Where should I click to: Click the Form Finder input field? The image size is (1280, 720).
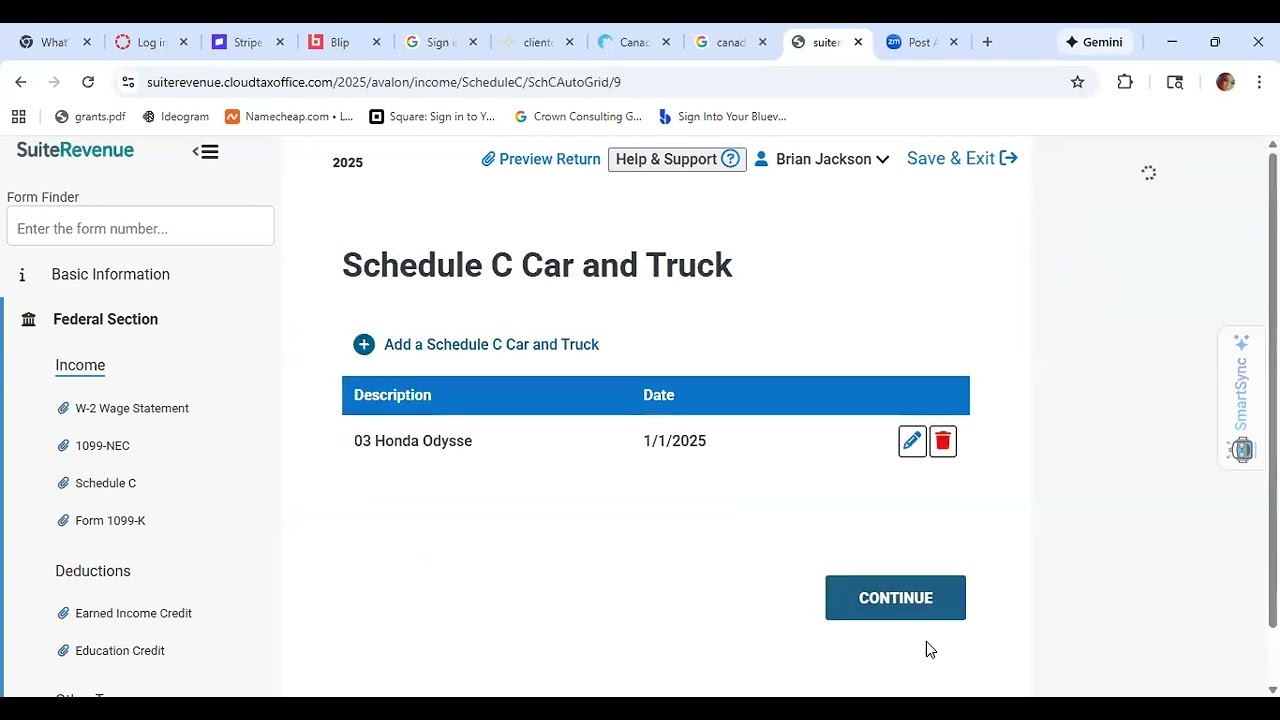(140, 226)
